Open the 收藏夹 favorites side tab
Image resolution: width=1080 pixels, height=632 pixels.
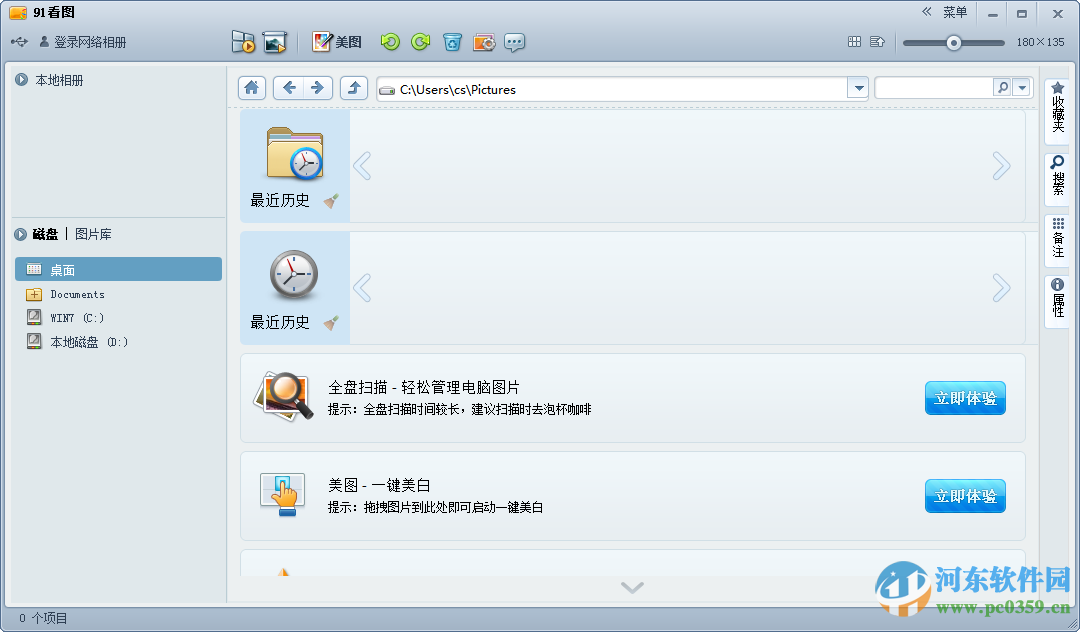click(1057, 110)
